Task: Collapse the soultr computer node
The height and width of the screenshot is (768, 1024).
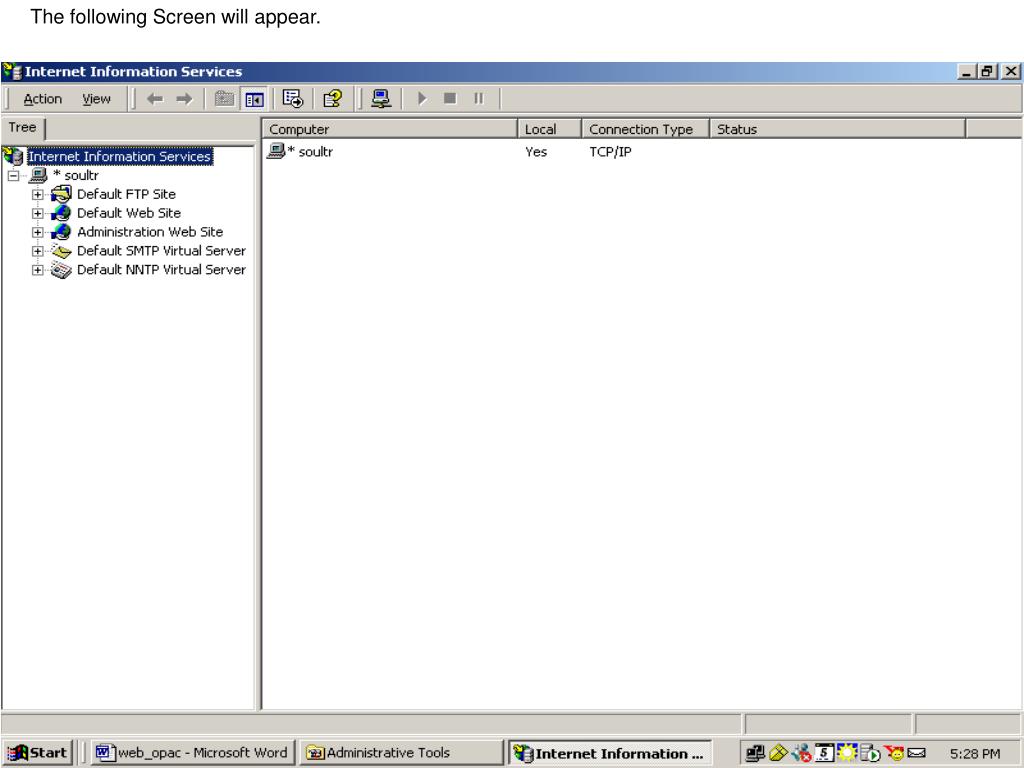Action: [13, 176]
